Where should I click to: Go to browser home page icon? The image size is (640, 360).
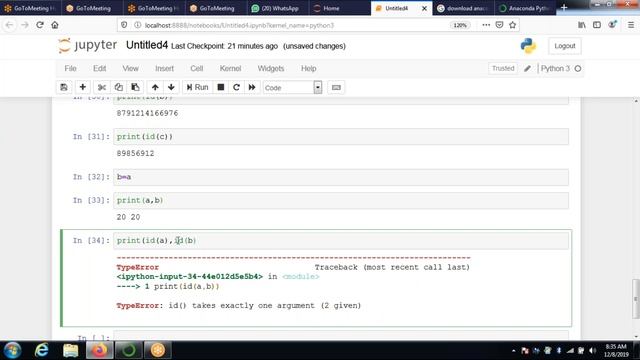tap(55, 25)
